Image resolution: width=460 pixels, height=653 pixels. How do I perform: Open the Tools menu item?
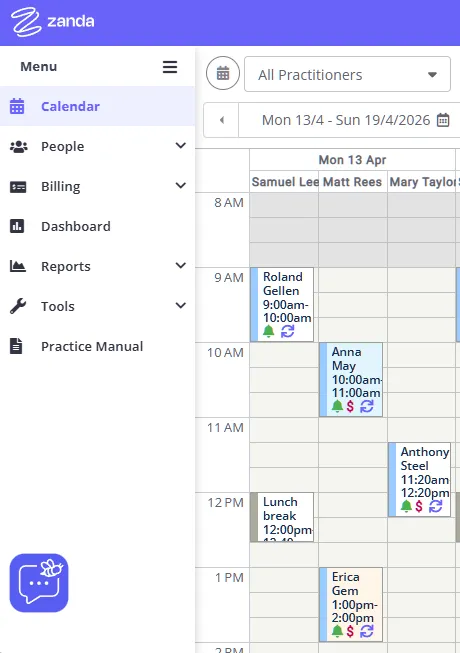(97, 306)
